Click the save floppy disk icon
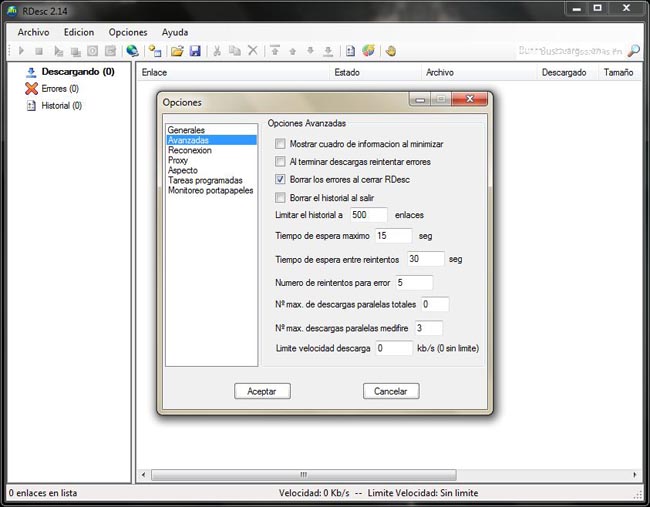This screenshot has height=507, width=650. pyautogui.click(x=195, y=51)
